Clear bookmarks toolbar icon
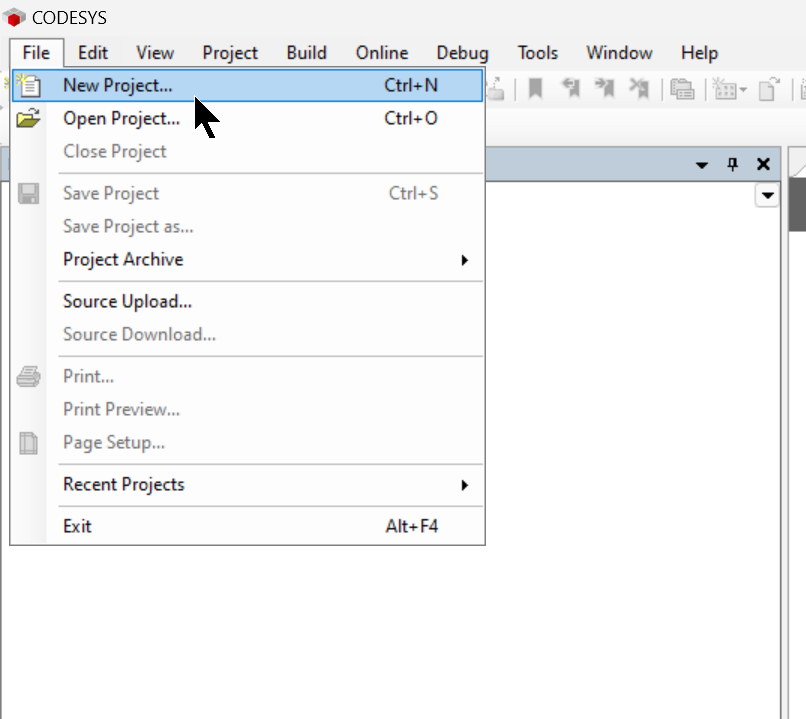Image resolution: width=806 pixels, height=719 pixels. (639, 88)
